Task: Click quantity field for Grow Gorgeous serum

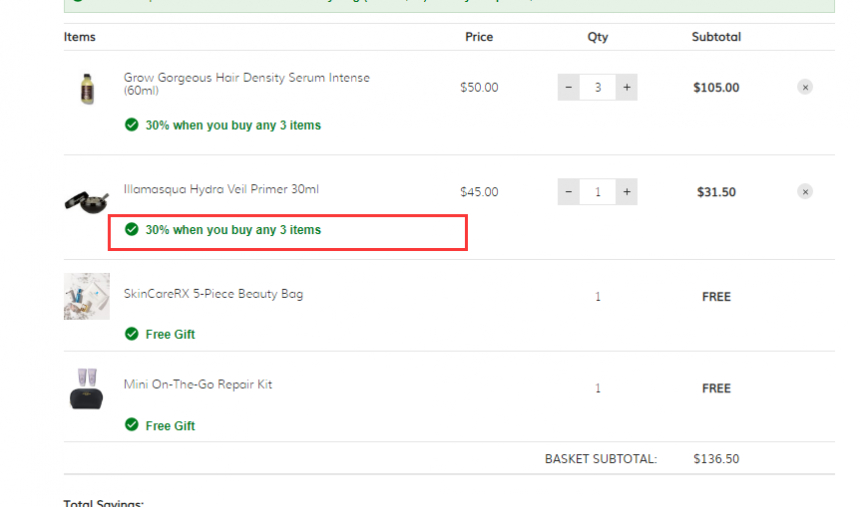Action: pos(597,87)
